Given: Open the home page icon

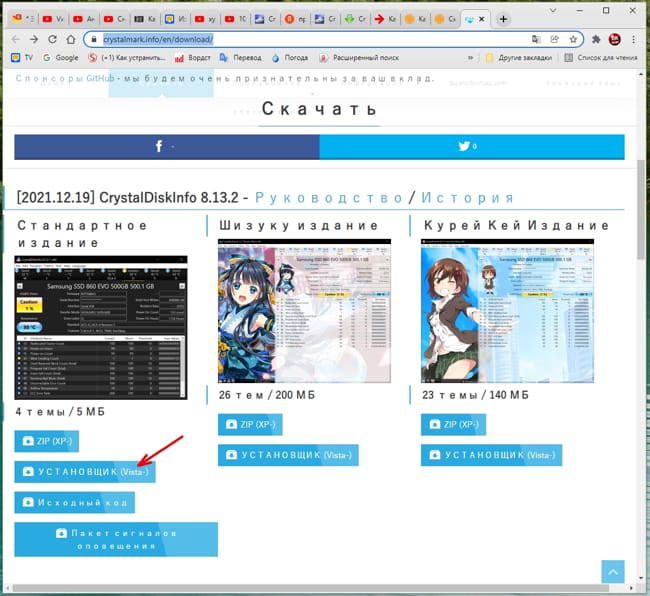Looking at the screenshot, I should [x=71, y=39].
